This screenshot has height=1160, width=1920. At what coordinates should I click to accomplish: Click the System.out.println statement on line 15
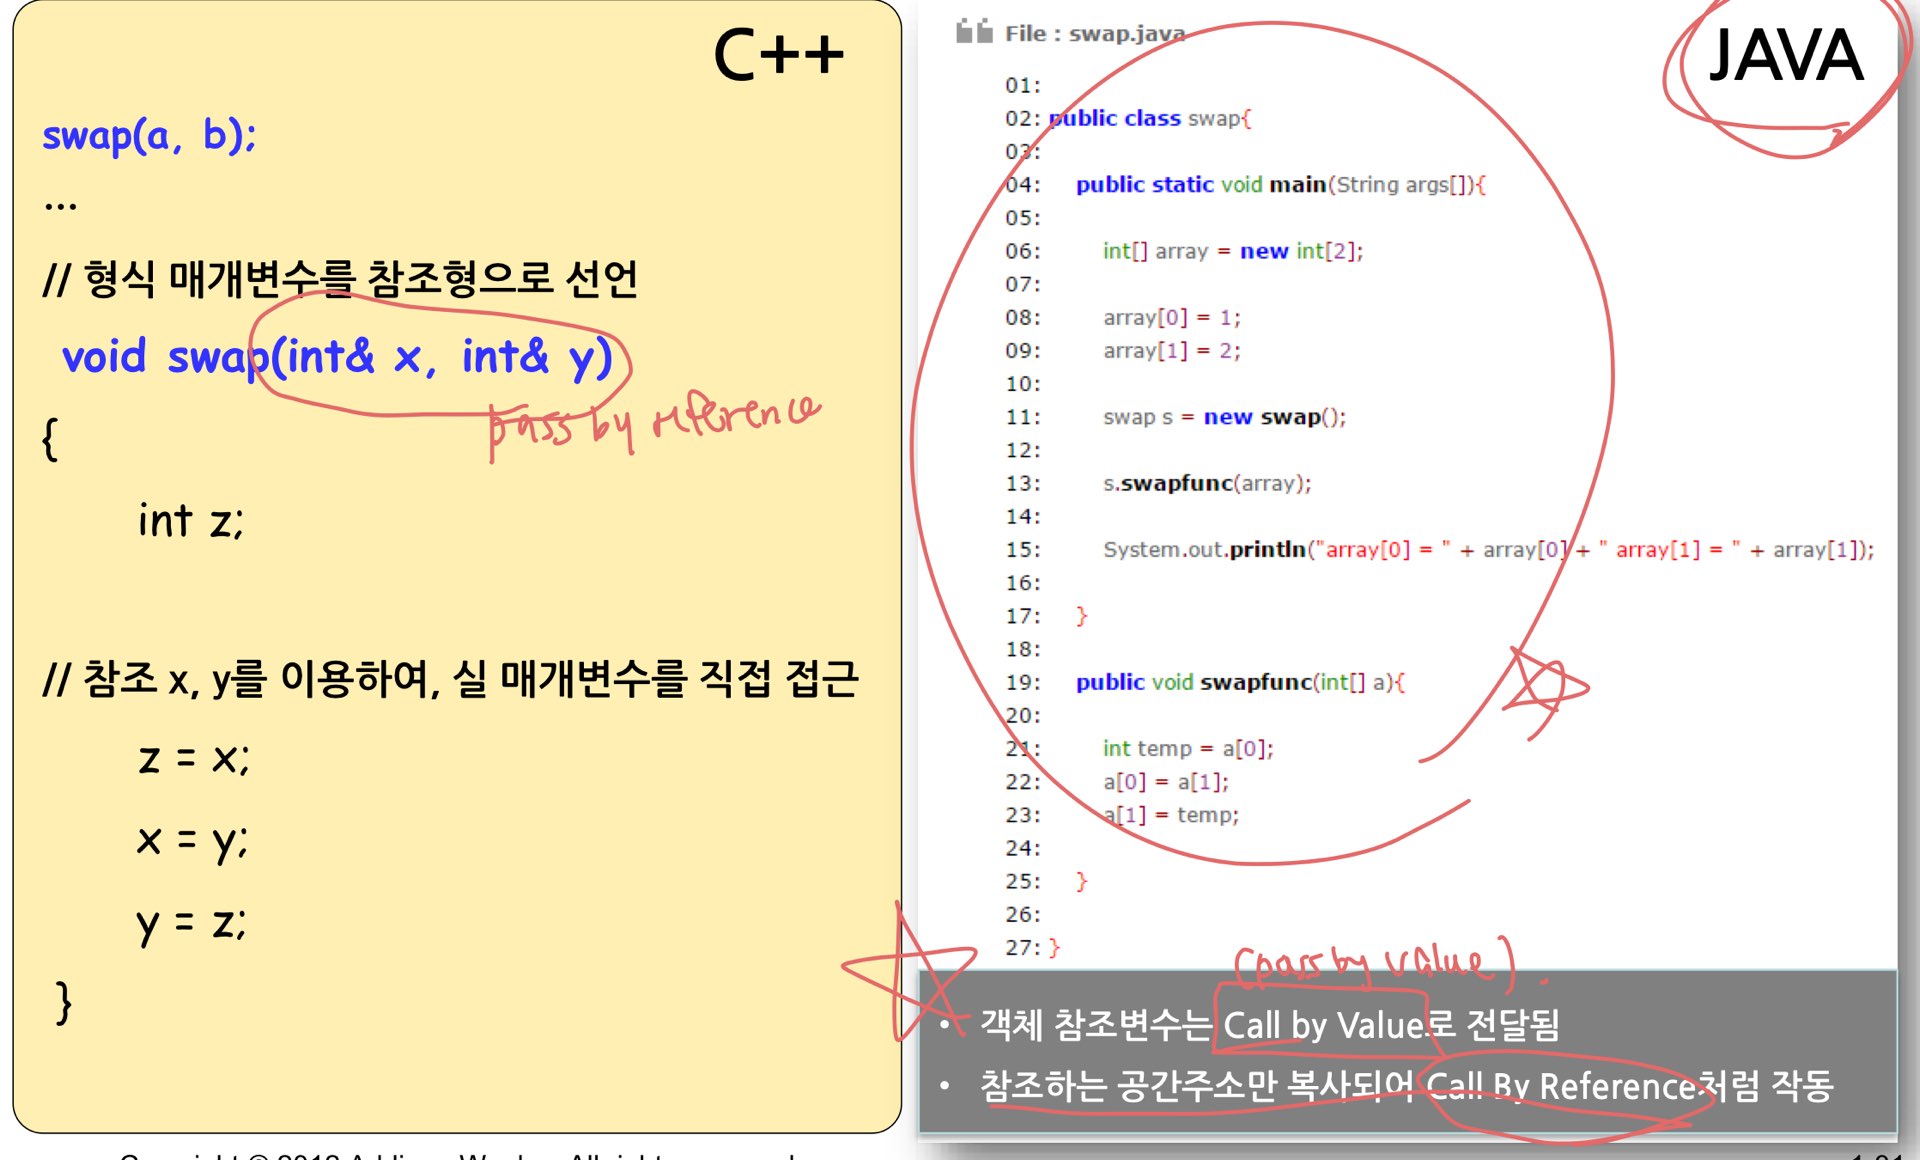(1487, 549)
